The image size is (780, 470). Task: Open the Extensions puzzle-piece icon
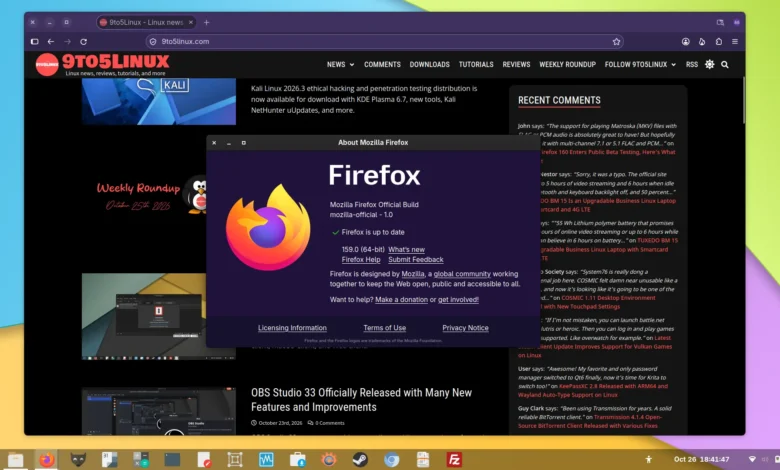pyautogui.click(x=718, y=42)
